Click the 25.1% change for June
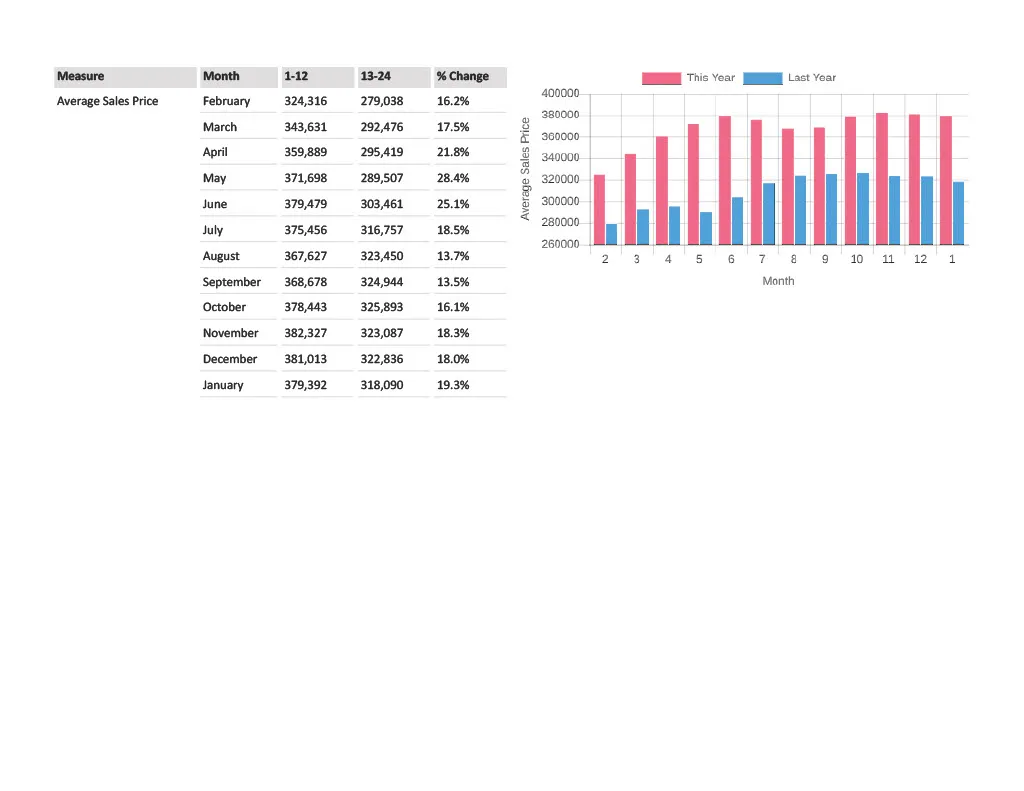Viewport: 1024px width, 791px height. (453, 204)
